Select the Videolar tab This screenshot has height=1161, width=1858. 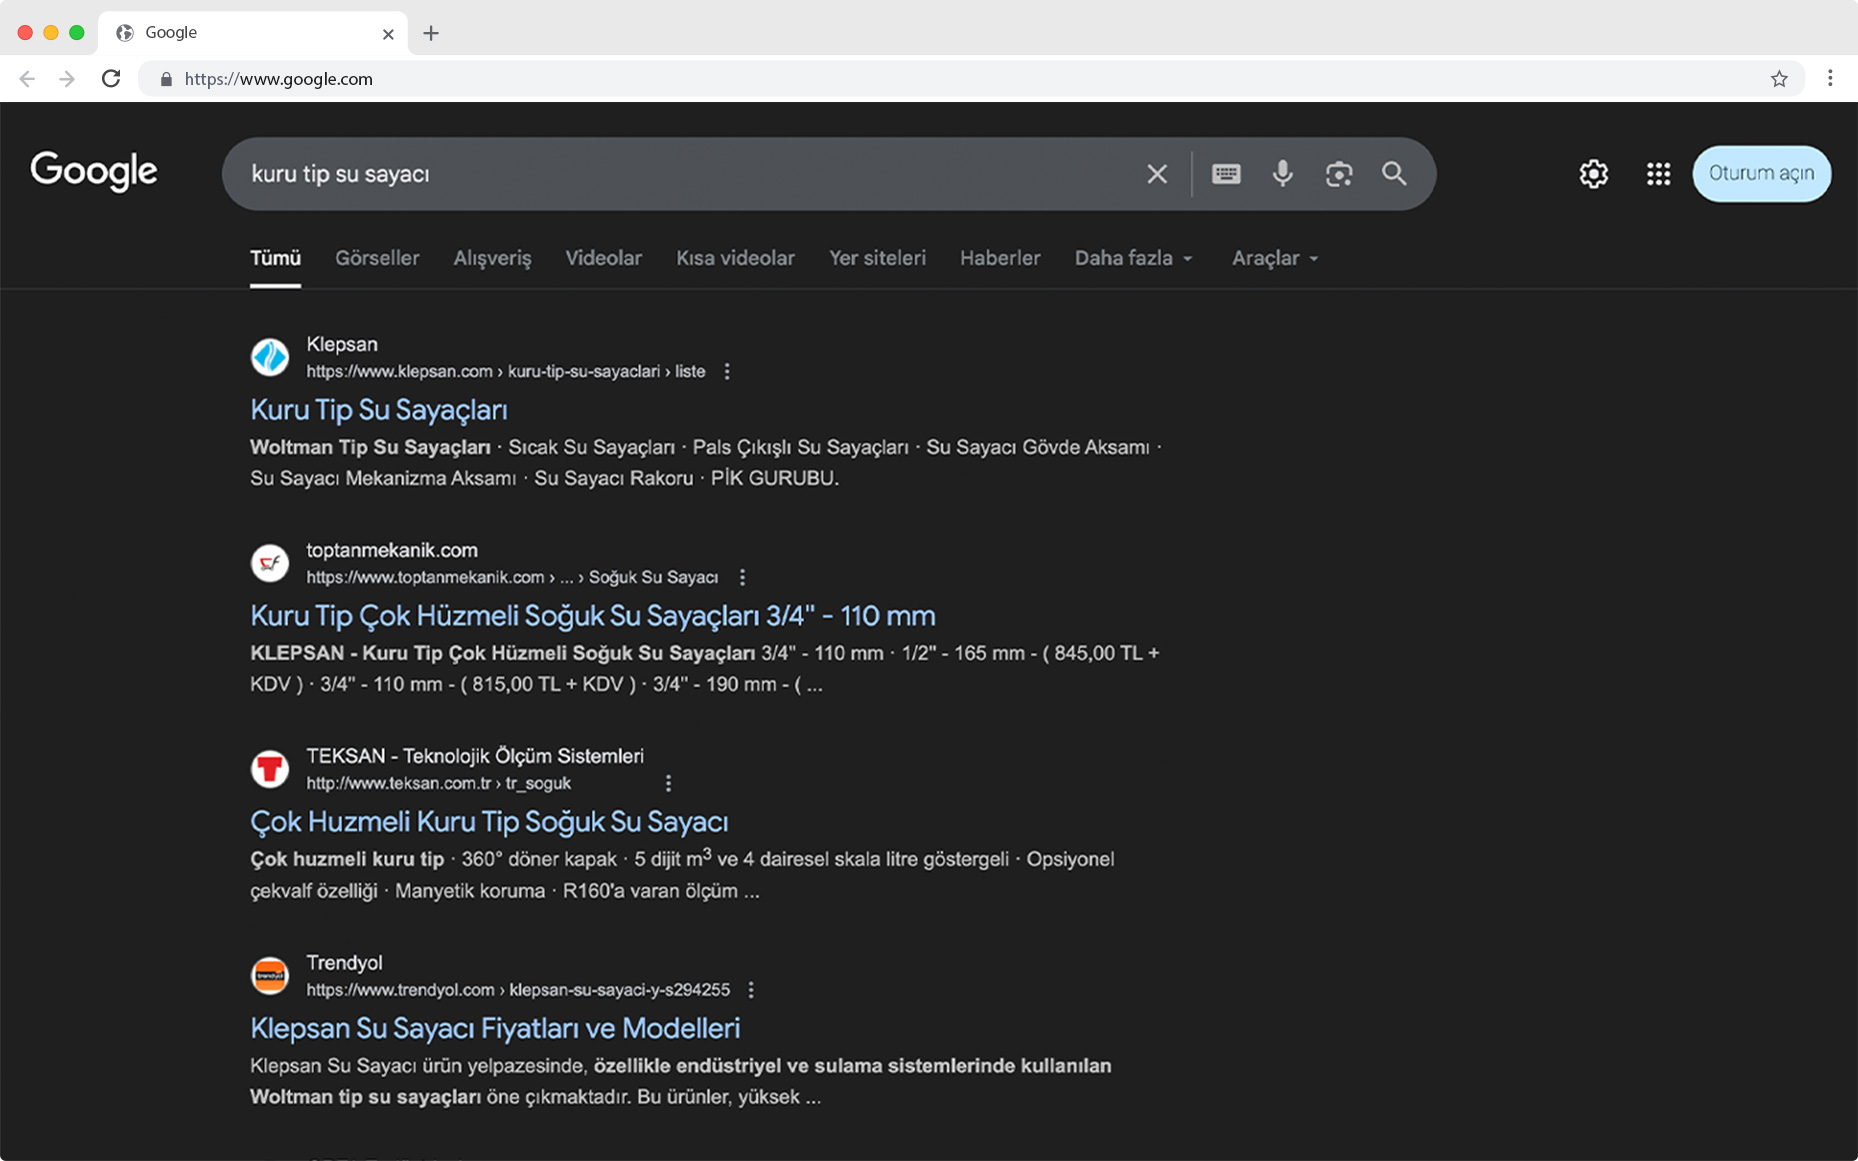click(x=603, y=258)
